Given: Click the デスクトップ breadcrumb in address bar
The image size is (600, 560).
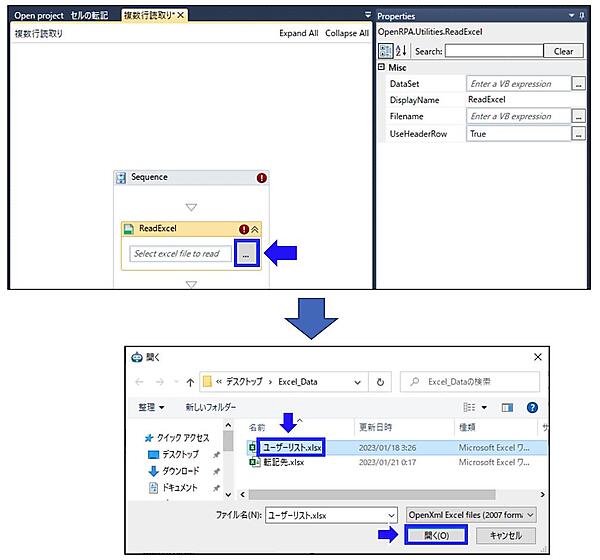Looking at the screenshot, I should [x=244, y=382].
